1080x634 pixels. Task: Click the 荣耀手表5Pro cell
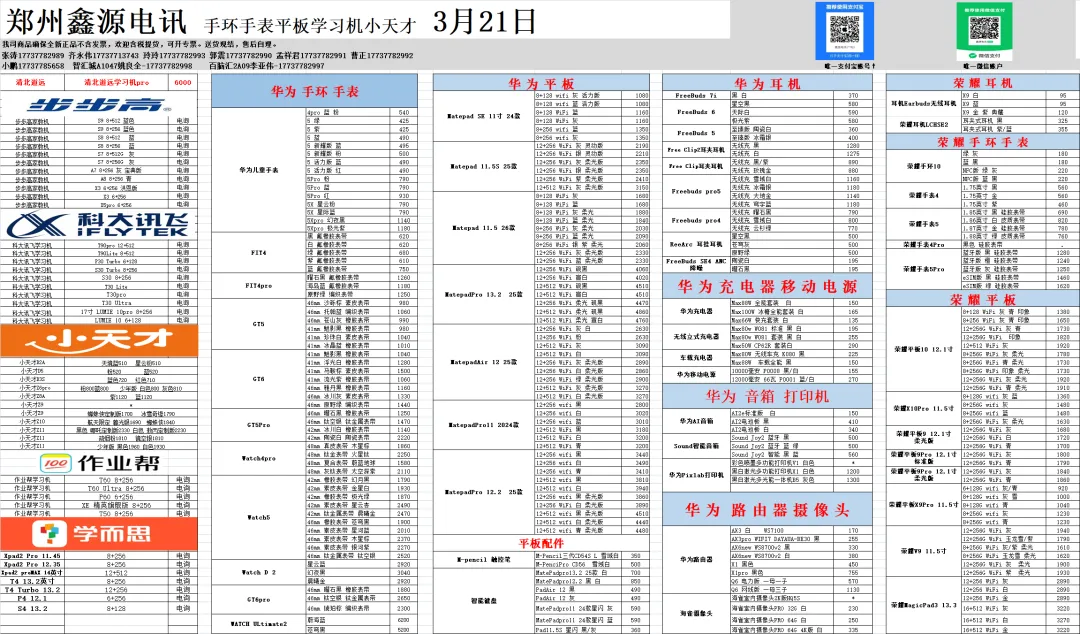[x=923, y=269]
